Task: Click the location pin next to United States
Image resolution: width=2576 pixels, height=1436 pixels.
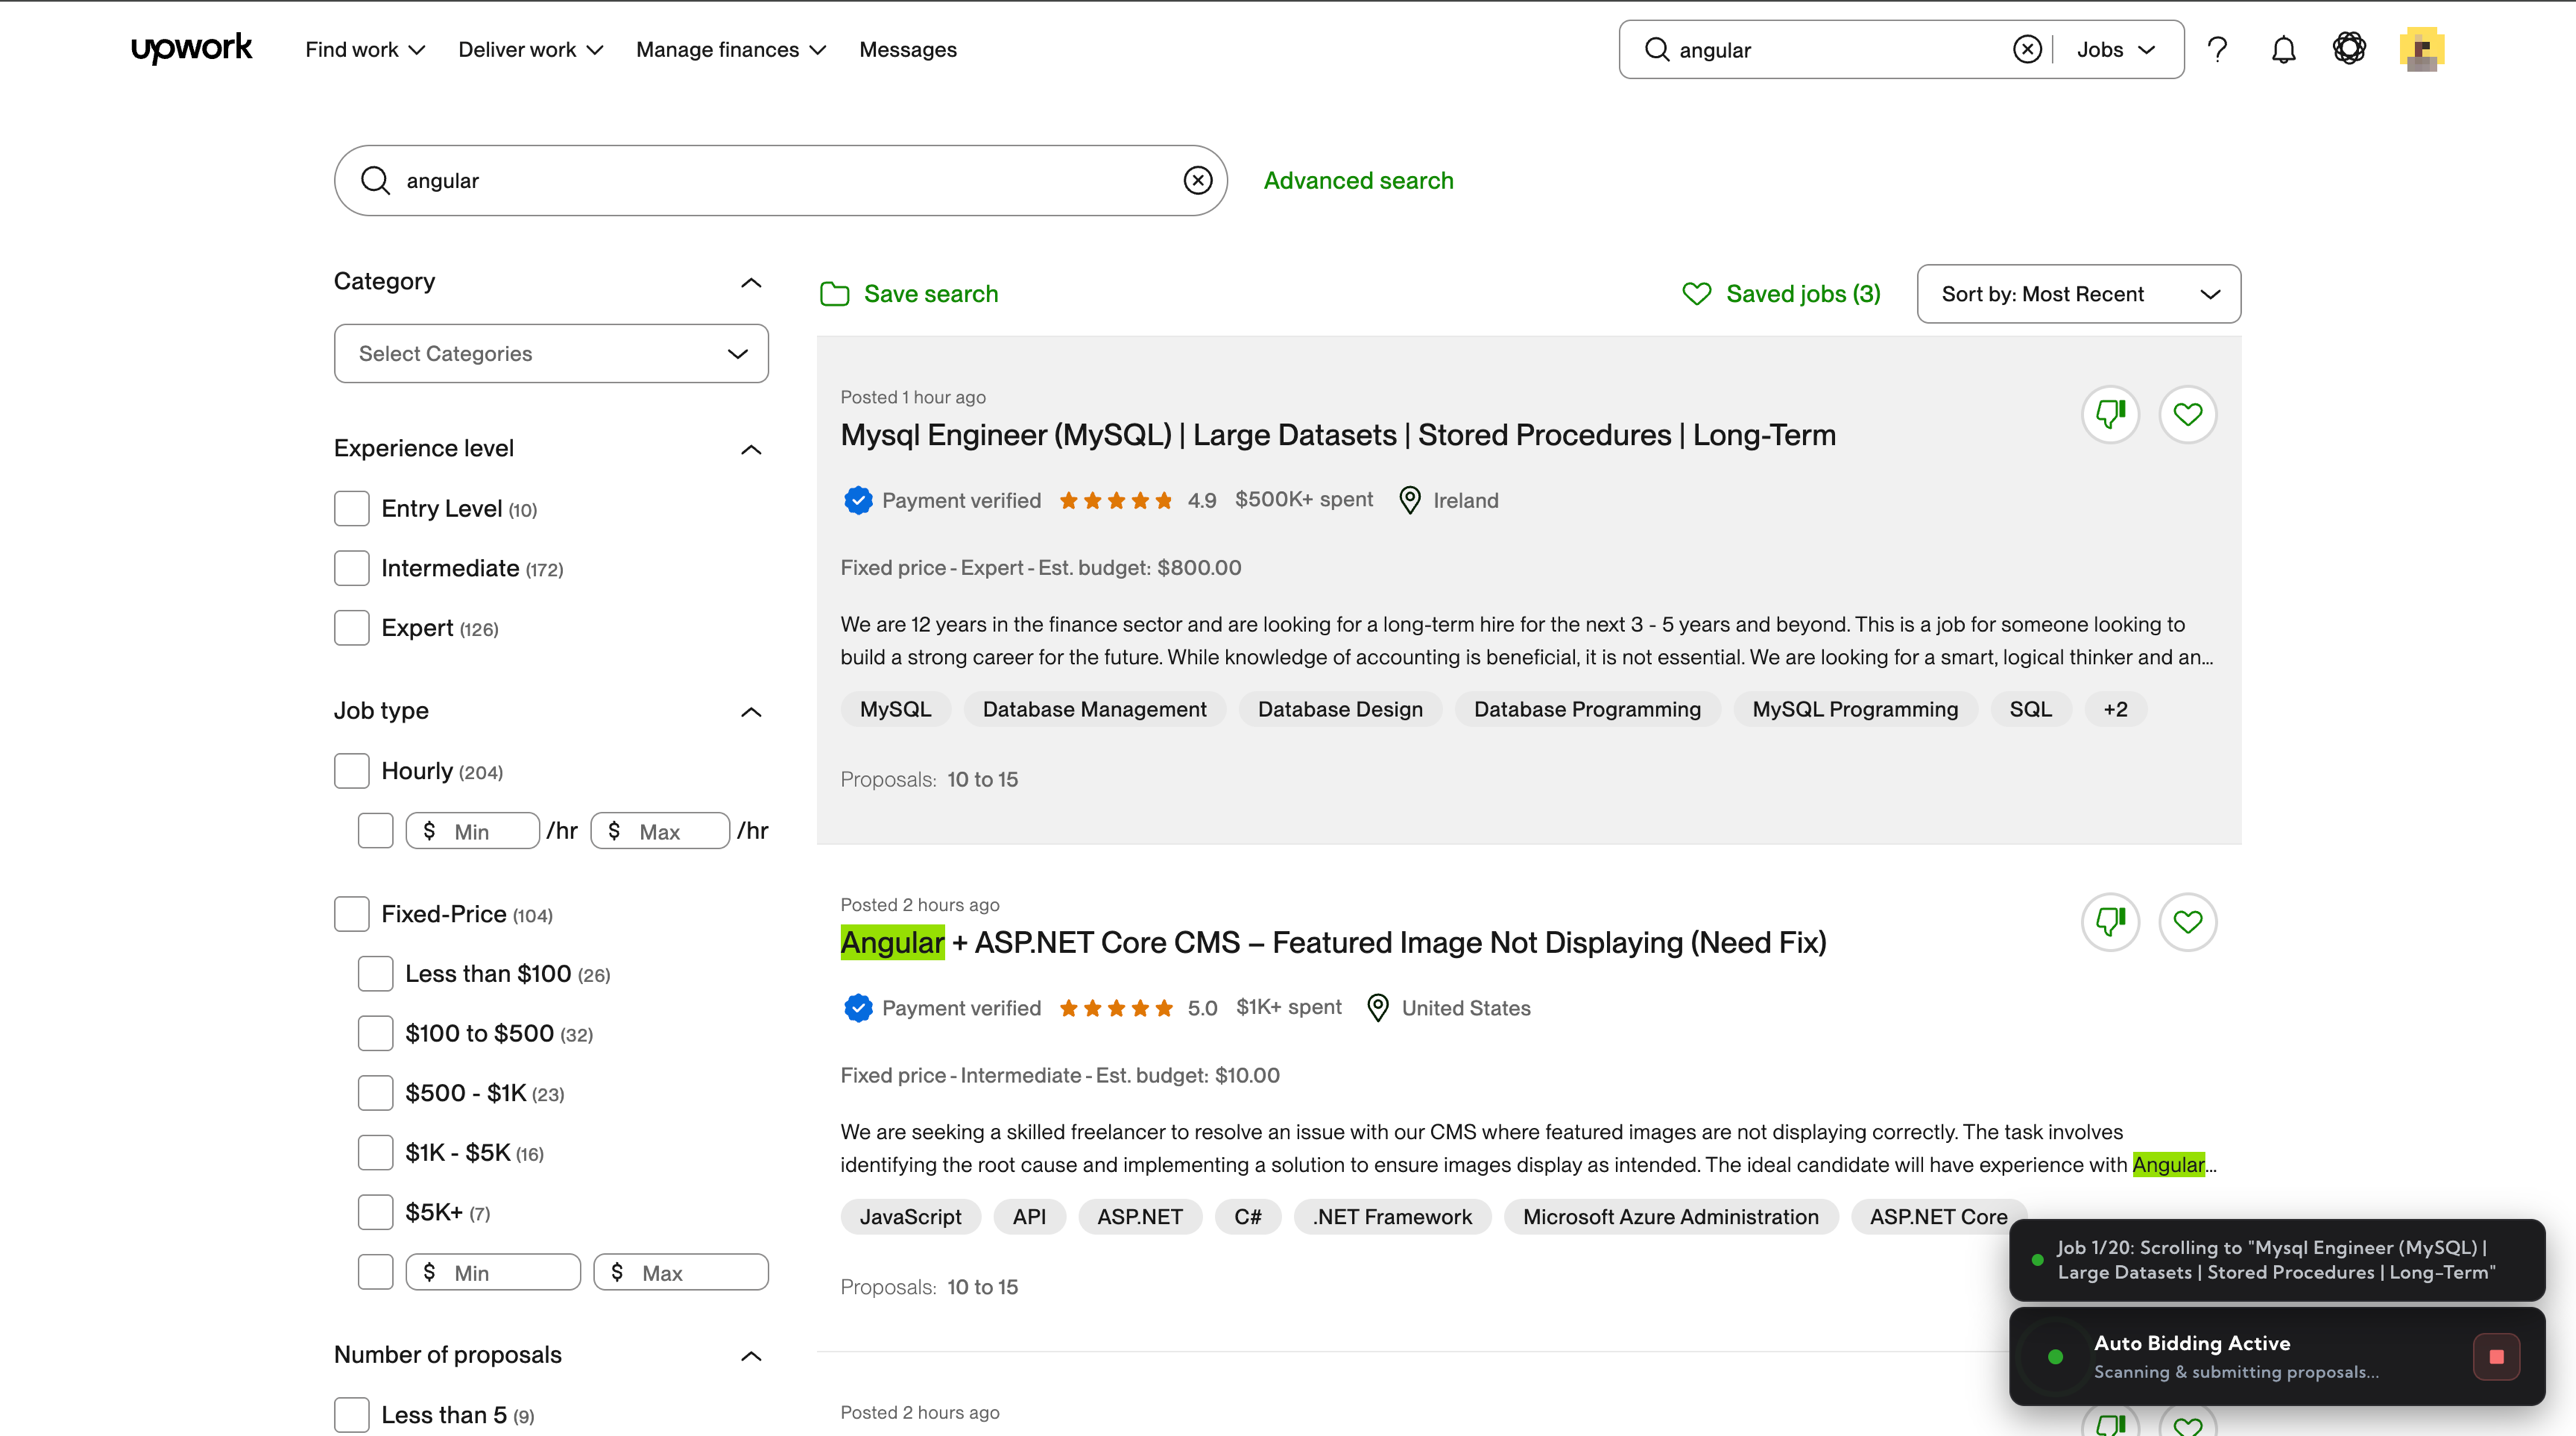Action: [1377, 1008]
